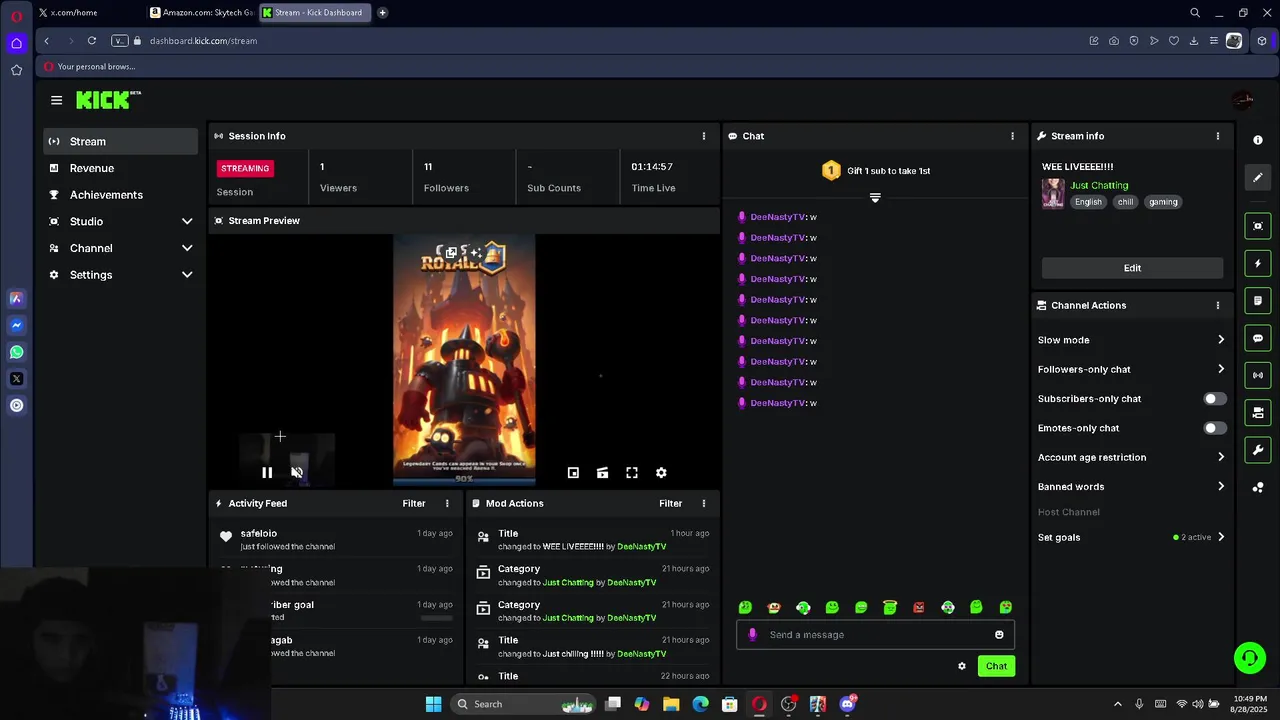This screenshot has width=1280, height=720.
Task: Open the Mod Actions Filter
Action: point(671,504)
